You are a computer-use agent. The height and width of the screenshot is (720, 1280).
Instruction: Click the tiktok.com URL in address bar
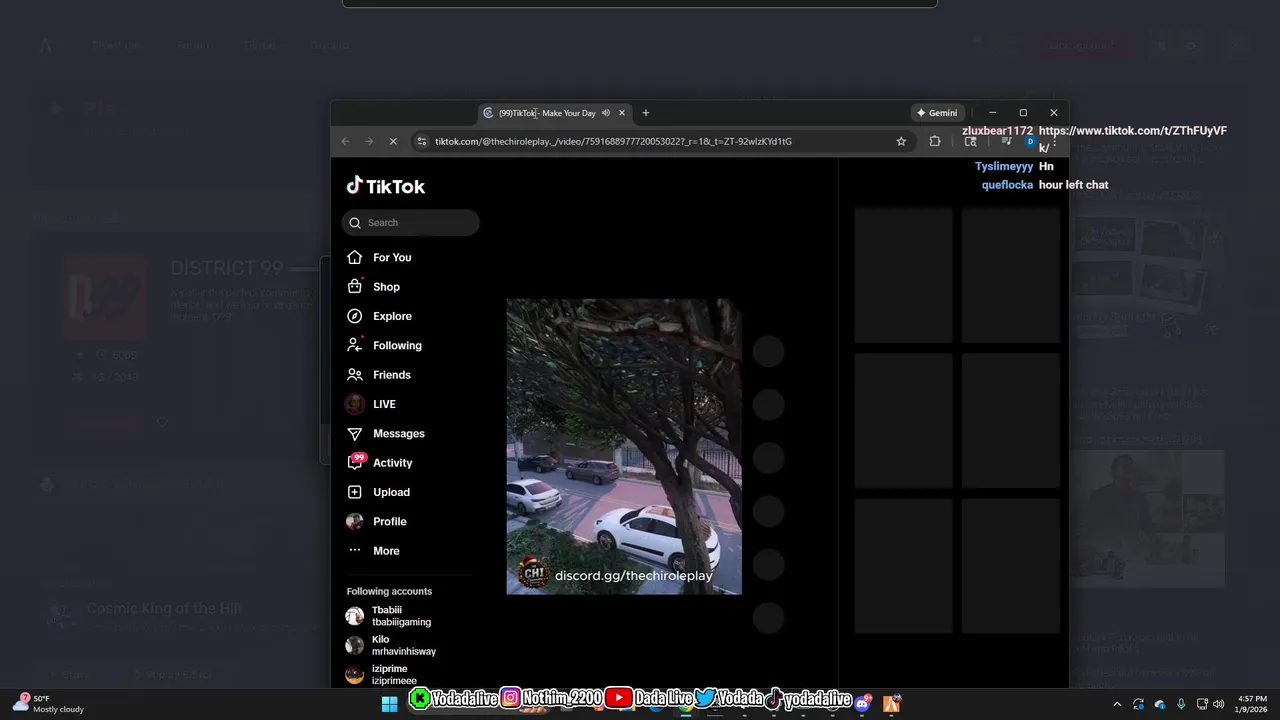[613, 141]
